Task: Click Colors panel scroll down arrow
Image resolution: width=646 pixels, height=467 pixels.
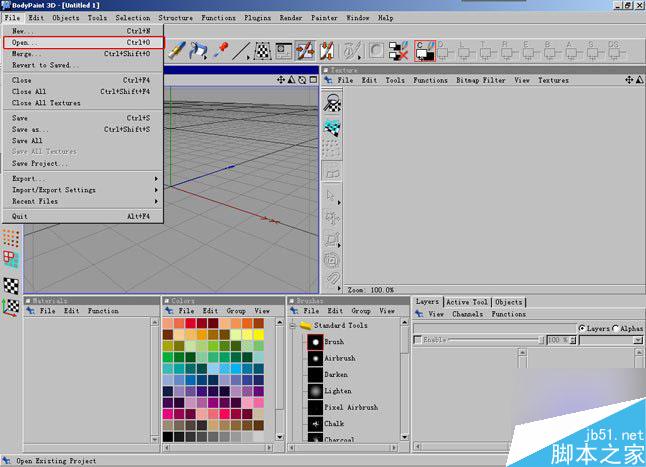Action: click(x=280, y=437)
